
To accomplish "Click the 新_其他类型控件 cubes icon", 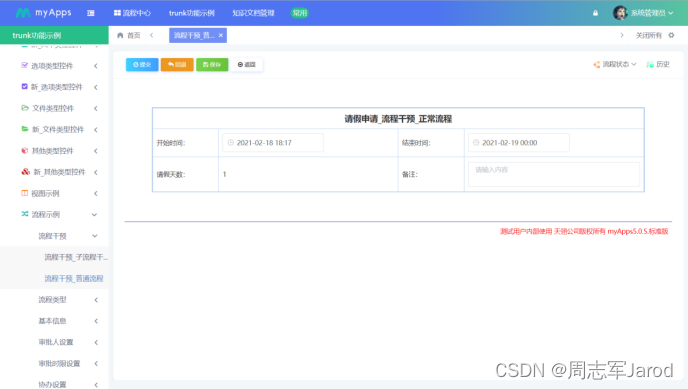I will [x=25, y=171].
